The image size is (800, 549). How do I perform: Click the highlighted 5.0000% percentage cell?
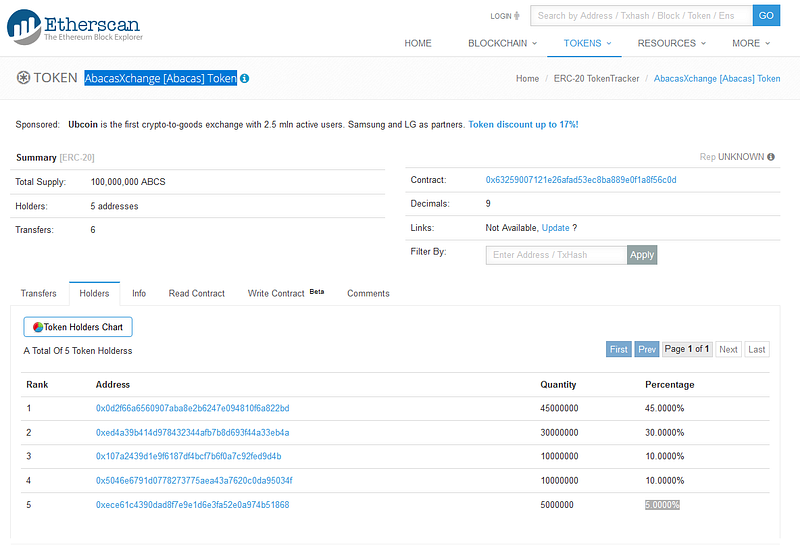662,505
